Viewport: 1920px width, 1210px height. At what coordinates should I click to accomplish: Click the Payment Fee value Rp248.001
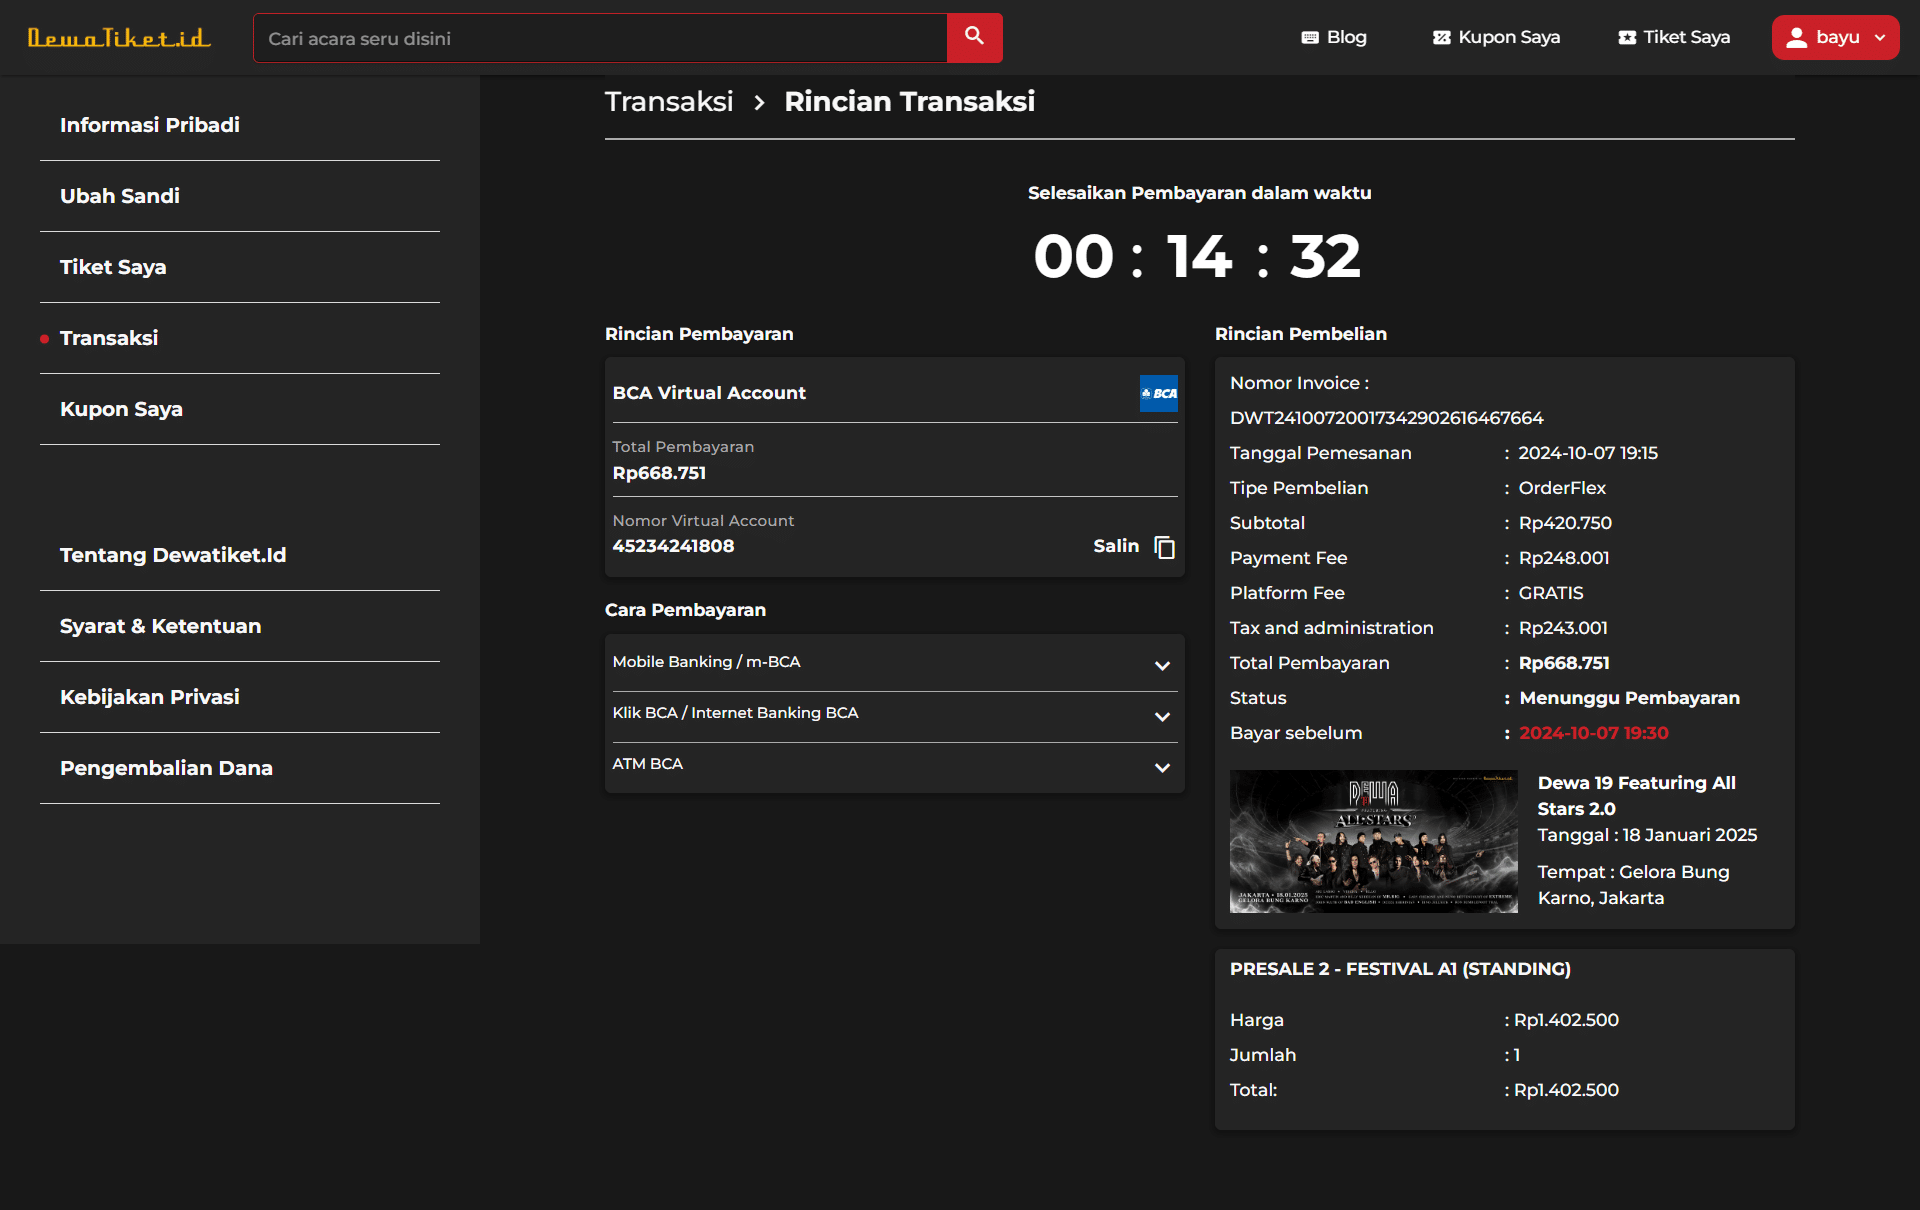tap(1564, 558)
